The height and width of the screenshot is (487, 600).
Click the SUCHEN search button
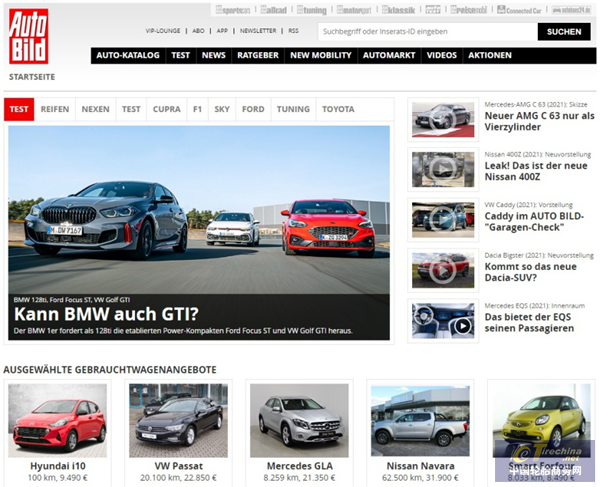pos(564,31)
